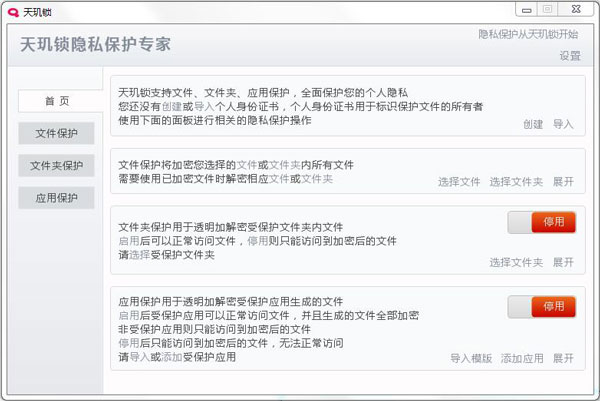600x401 pixels.
Task: Close the 天玑锁 window
Action: click(x=576, y=10)
